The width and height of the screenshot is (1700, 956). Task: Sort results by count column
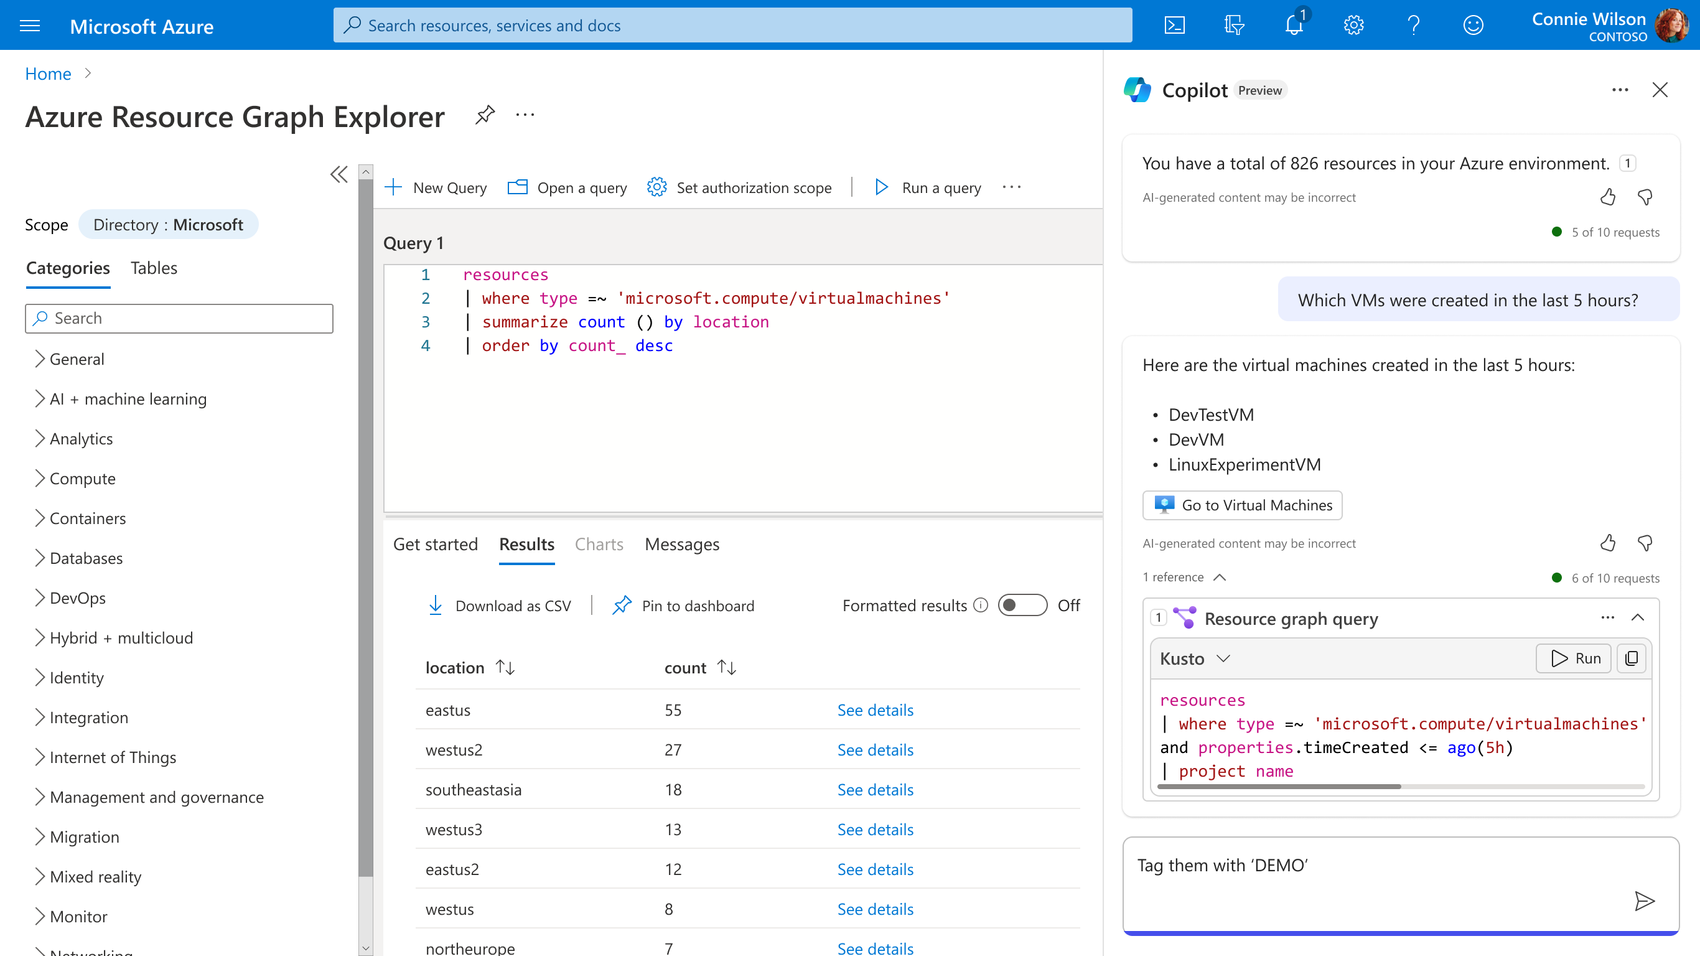click(x=727, y=667)
